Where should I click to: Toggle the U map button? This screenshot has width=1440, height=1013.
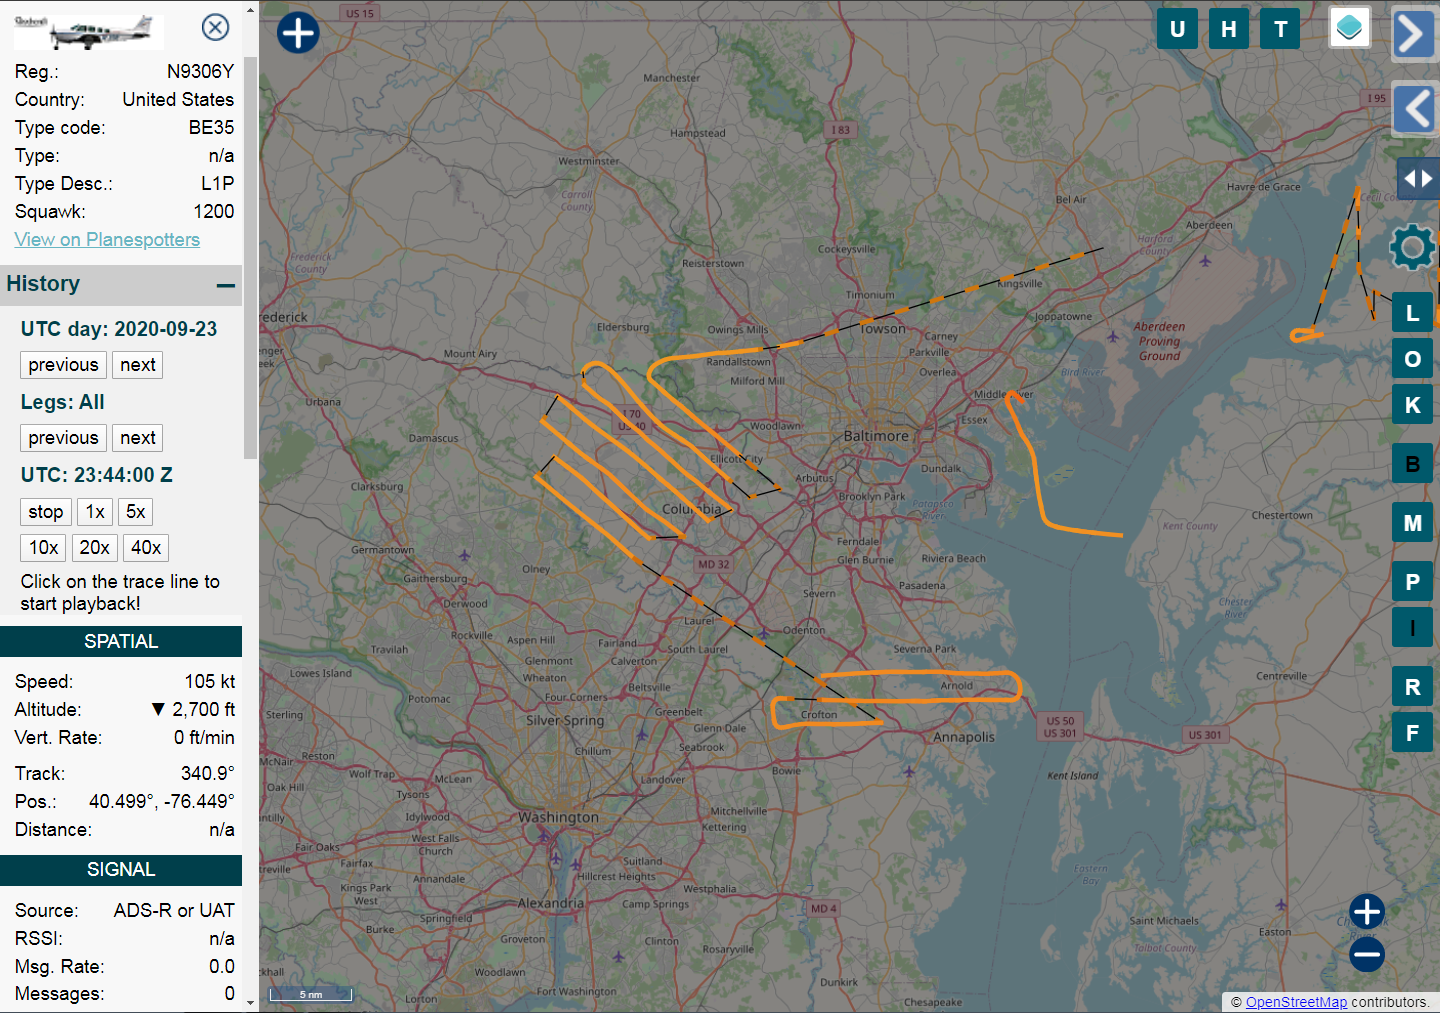point(1177,29)
